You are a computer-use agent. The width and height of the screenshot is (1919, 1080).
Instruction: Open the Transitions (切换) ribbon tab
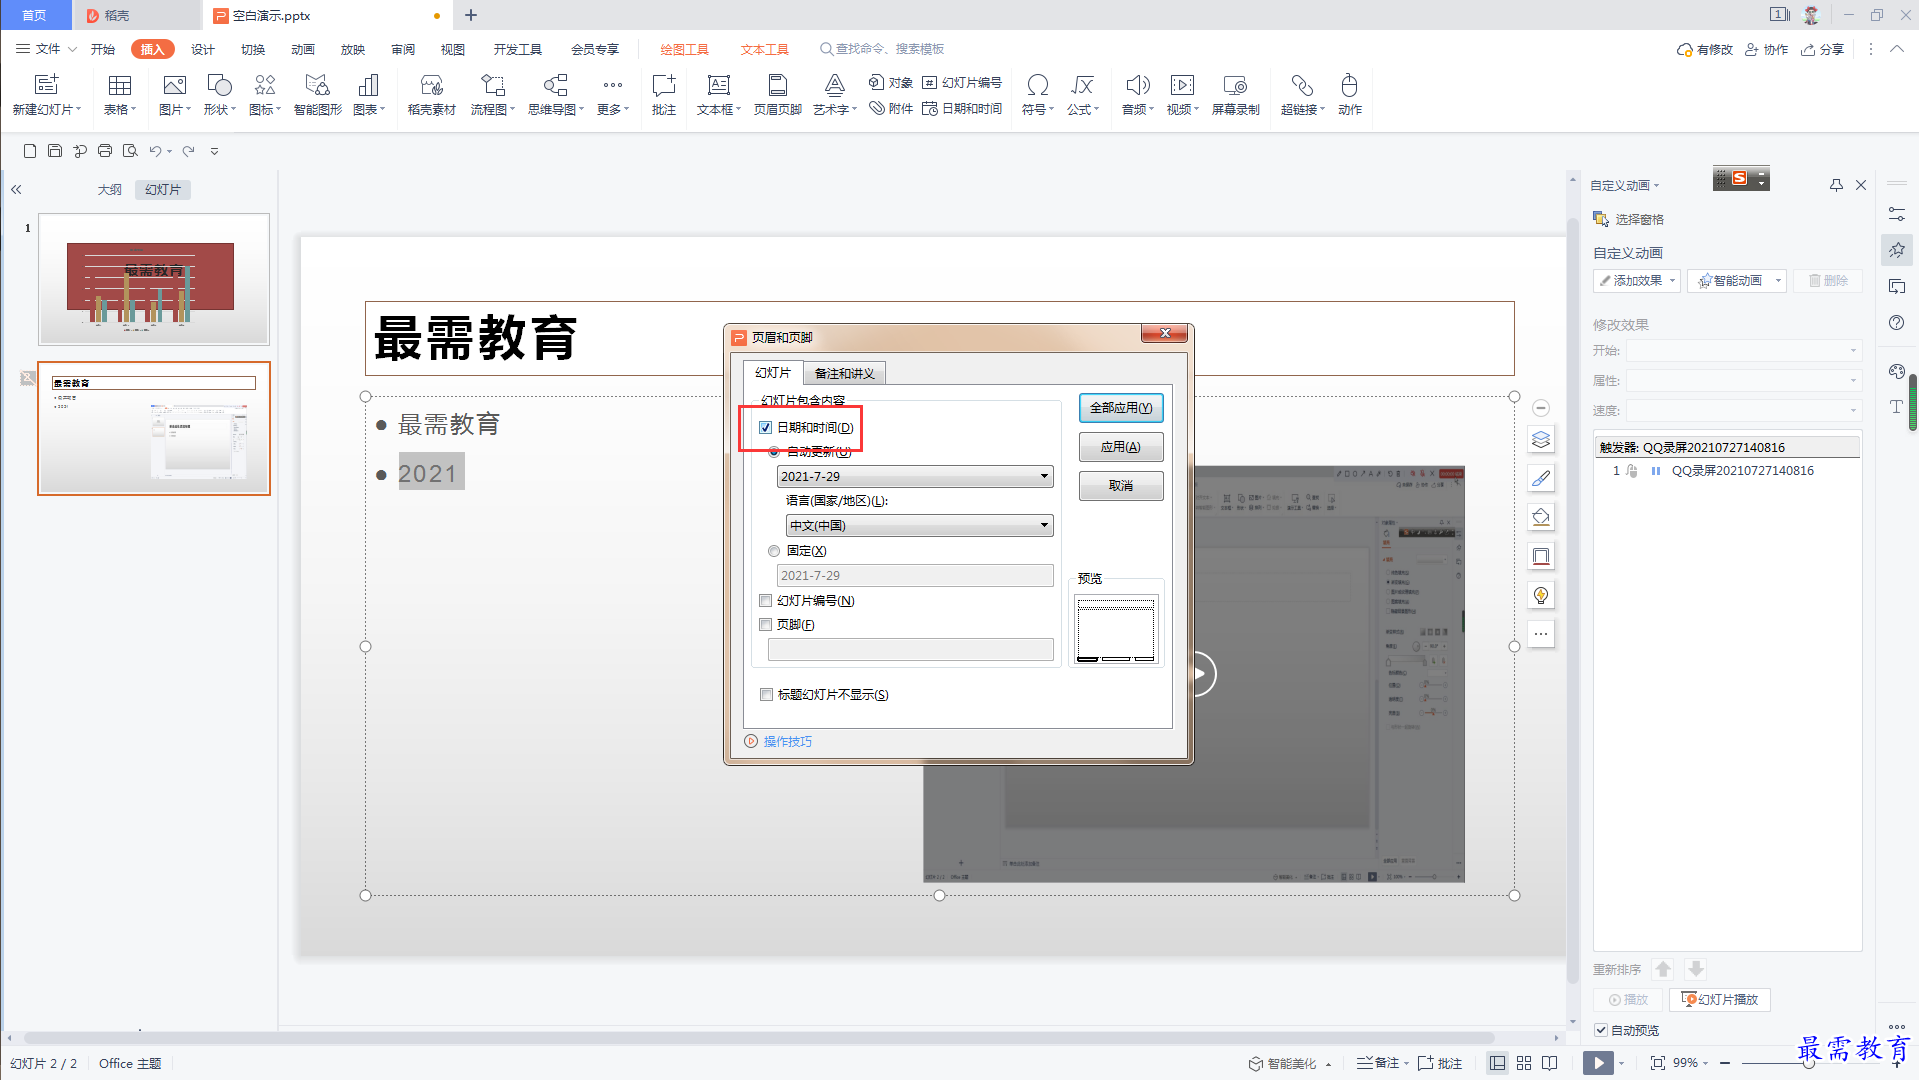(253, 49)
